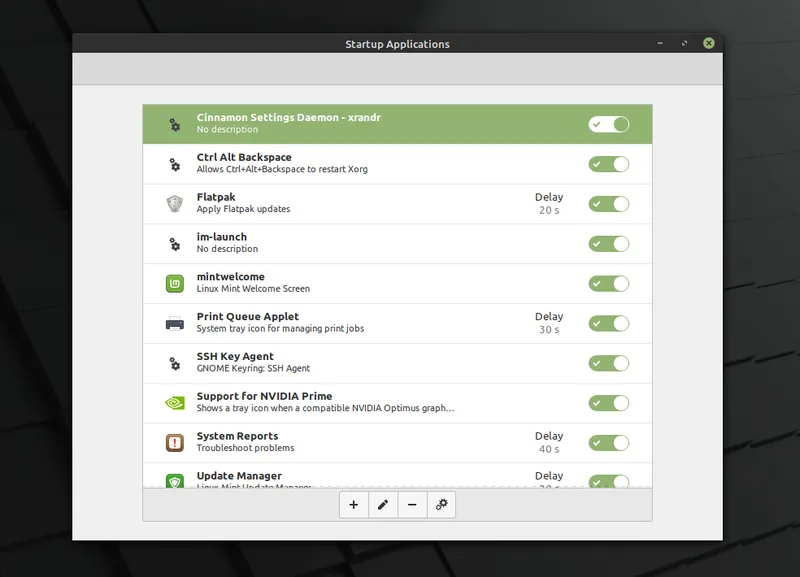Select the mintwelcome entry title
This screenshot has width=800, height=577.
pyautogui.click(x=231, y=277)
